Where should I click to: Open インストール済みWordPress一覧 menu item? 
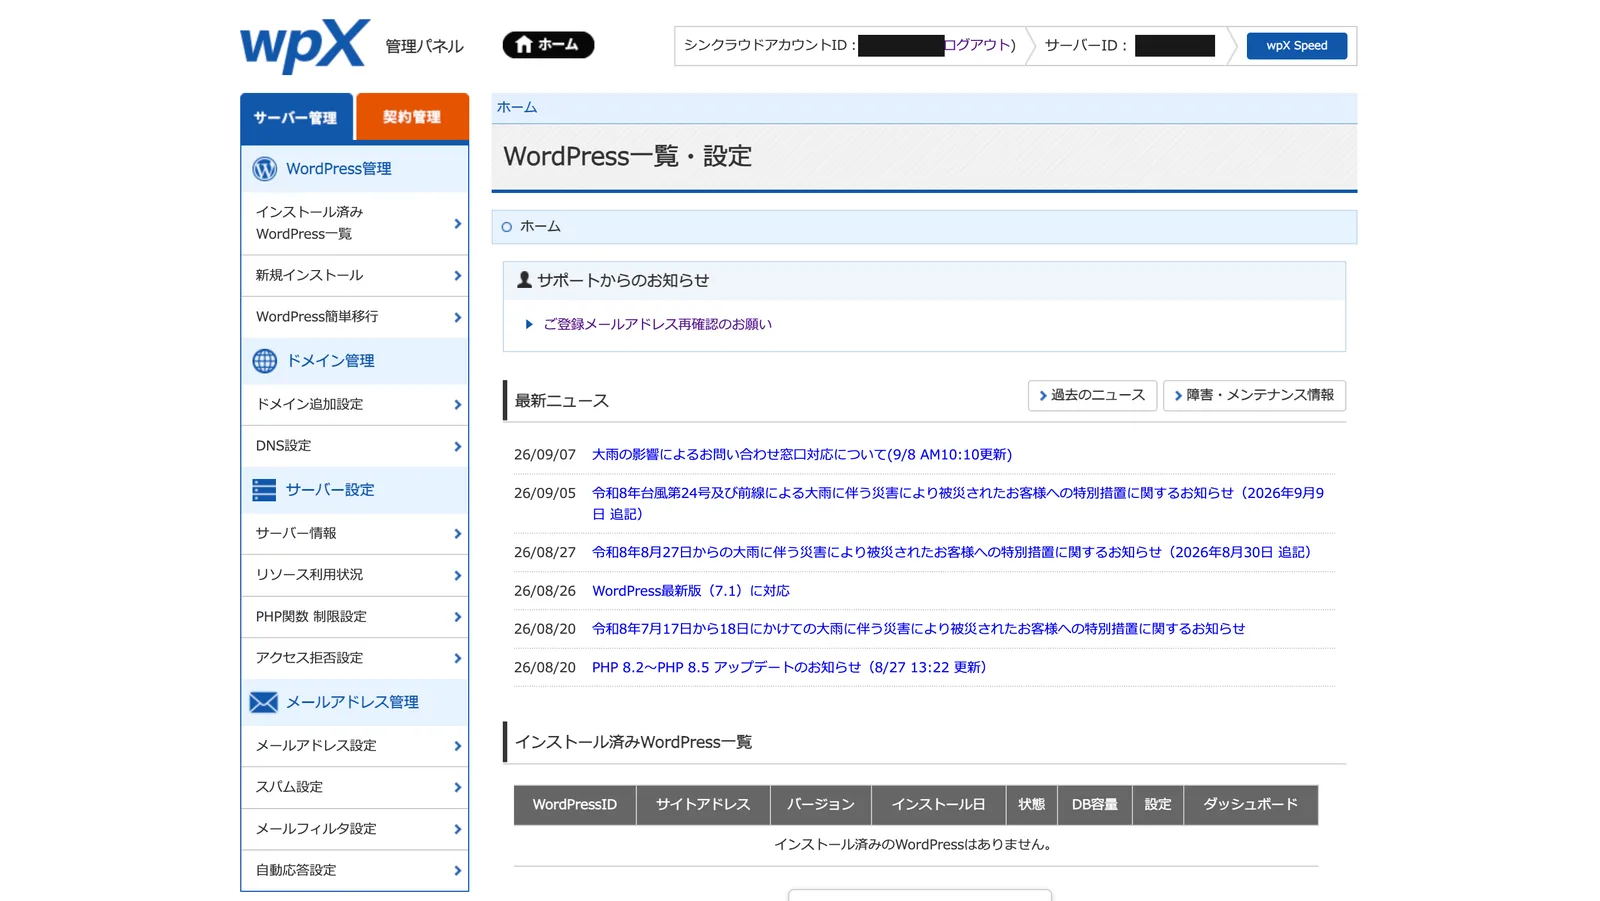(x=355, y=223)
